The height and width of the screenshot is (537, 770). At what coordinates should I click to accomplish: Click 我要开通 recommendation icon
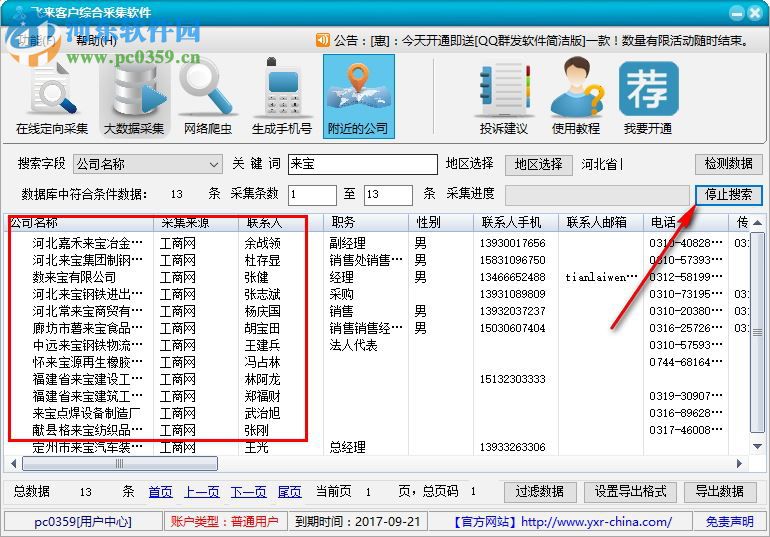648,98
